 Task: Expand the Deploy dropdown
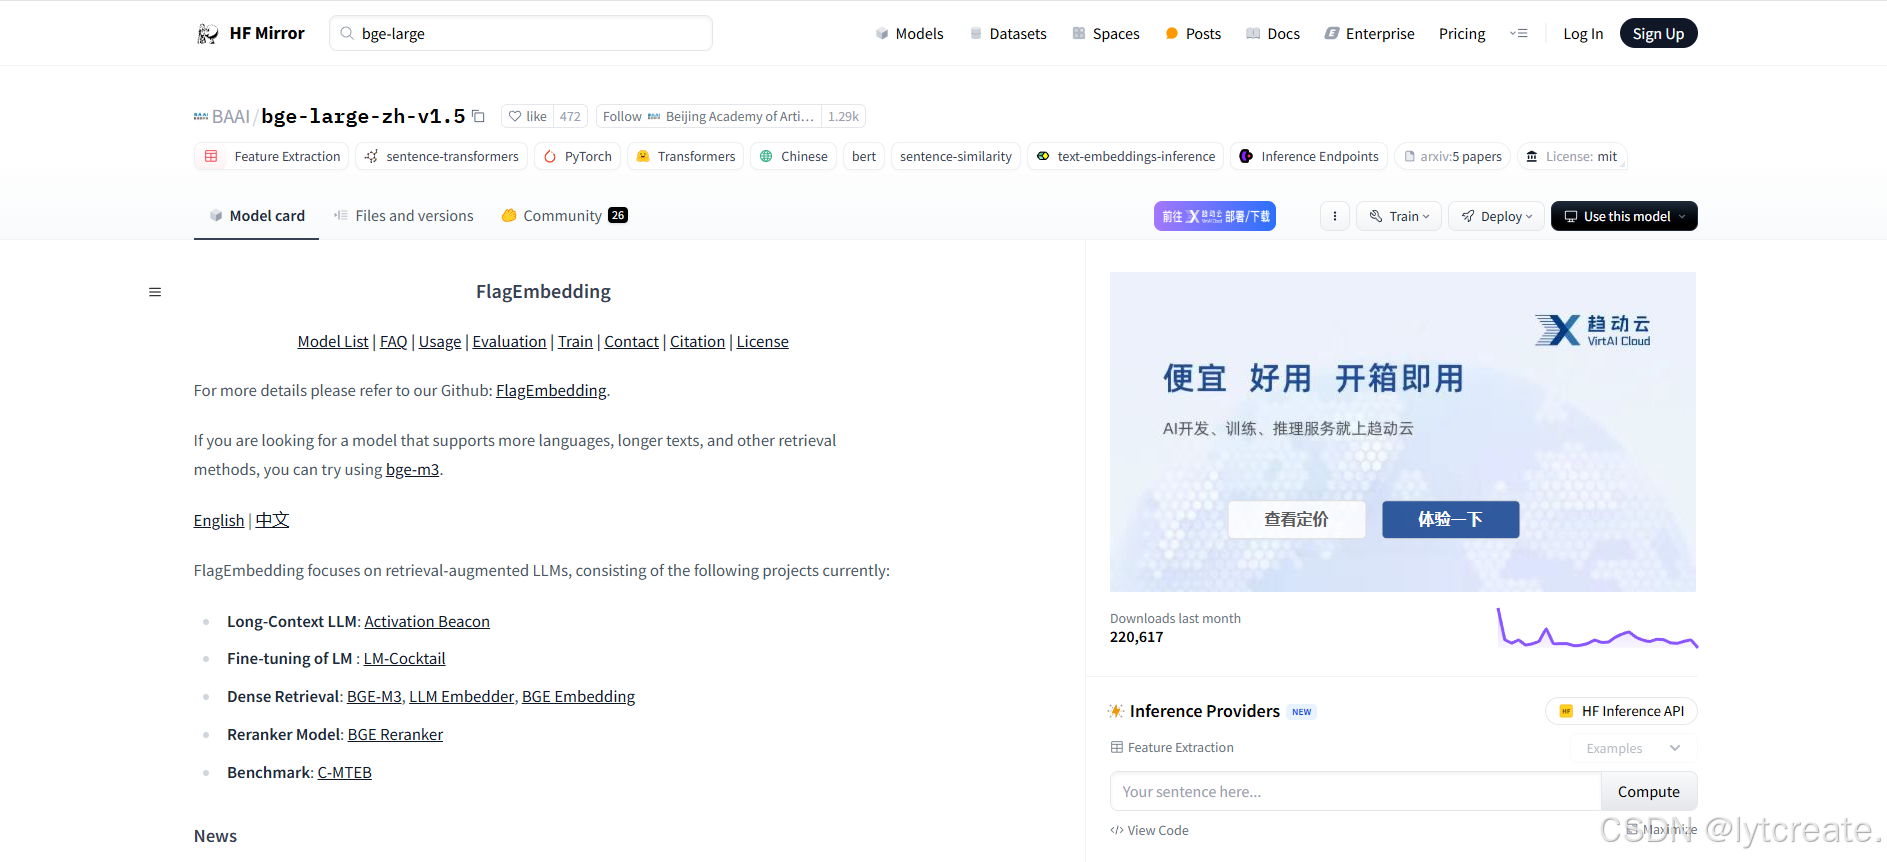[x=1496, y=216]
